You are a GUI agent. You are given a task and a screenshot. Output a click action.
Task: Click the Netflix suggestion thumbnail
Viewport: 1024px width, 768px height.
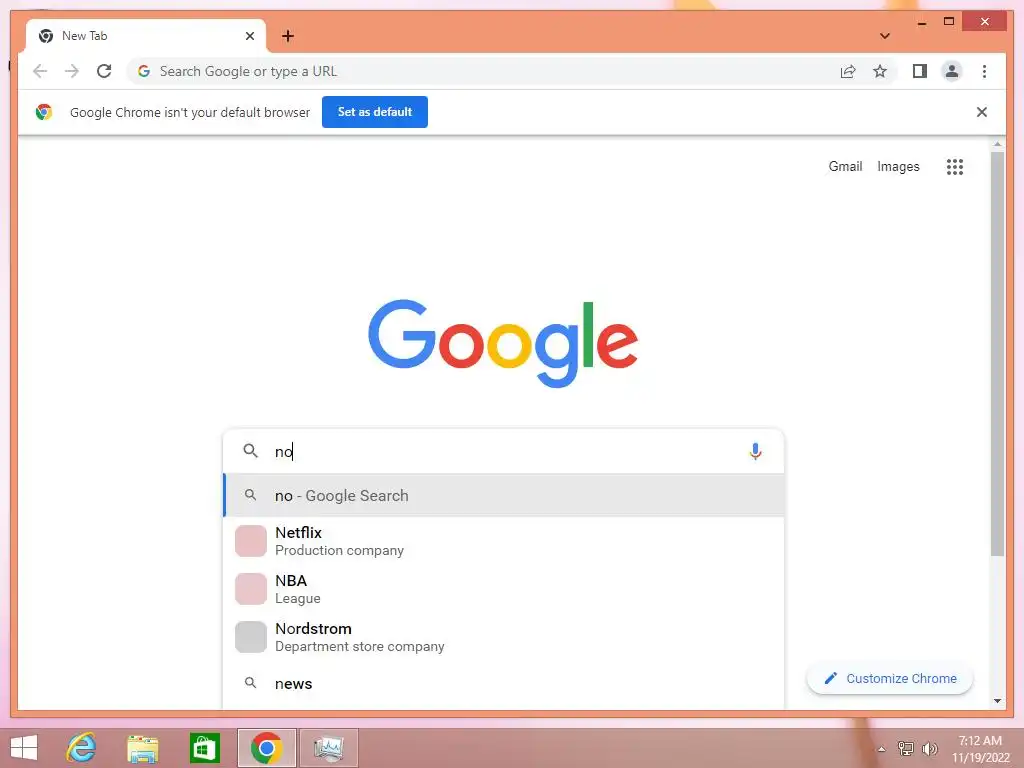[x=251, y=541]
